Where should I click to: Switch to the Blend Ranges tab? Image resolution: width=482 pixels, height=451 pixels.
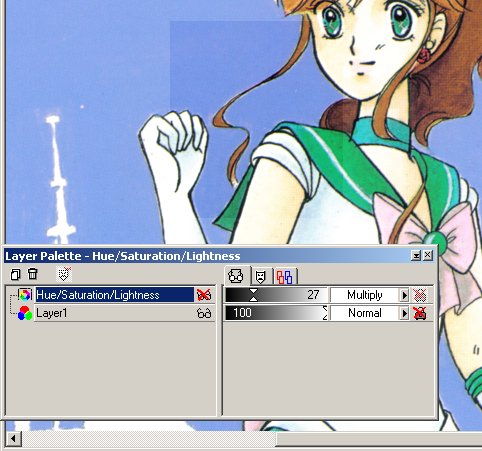(284, 277)
